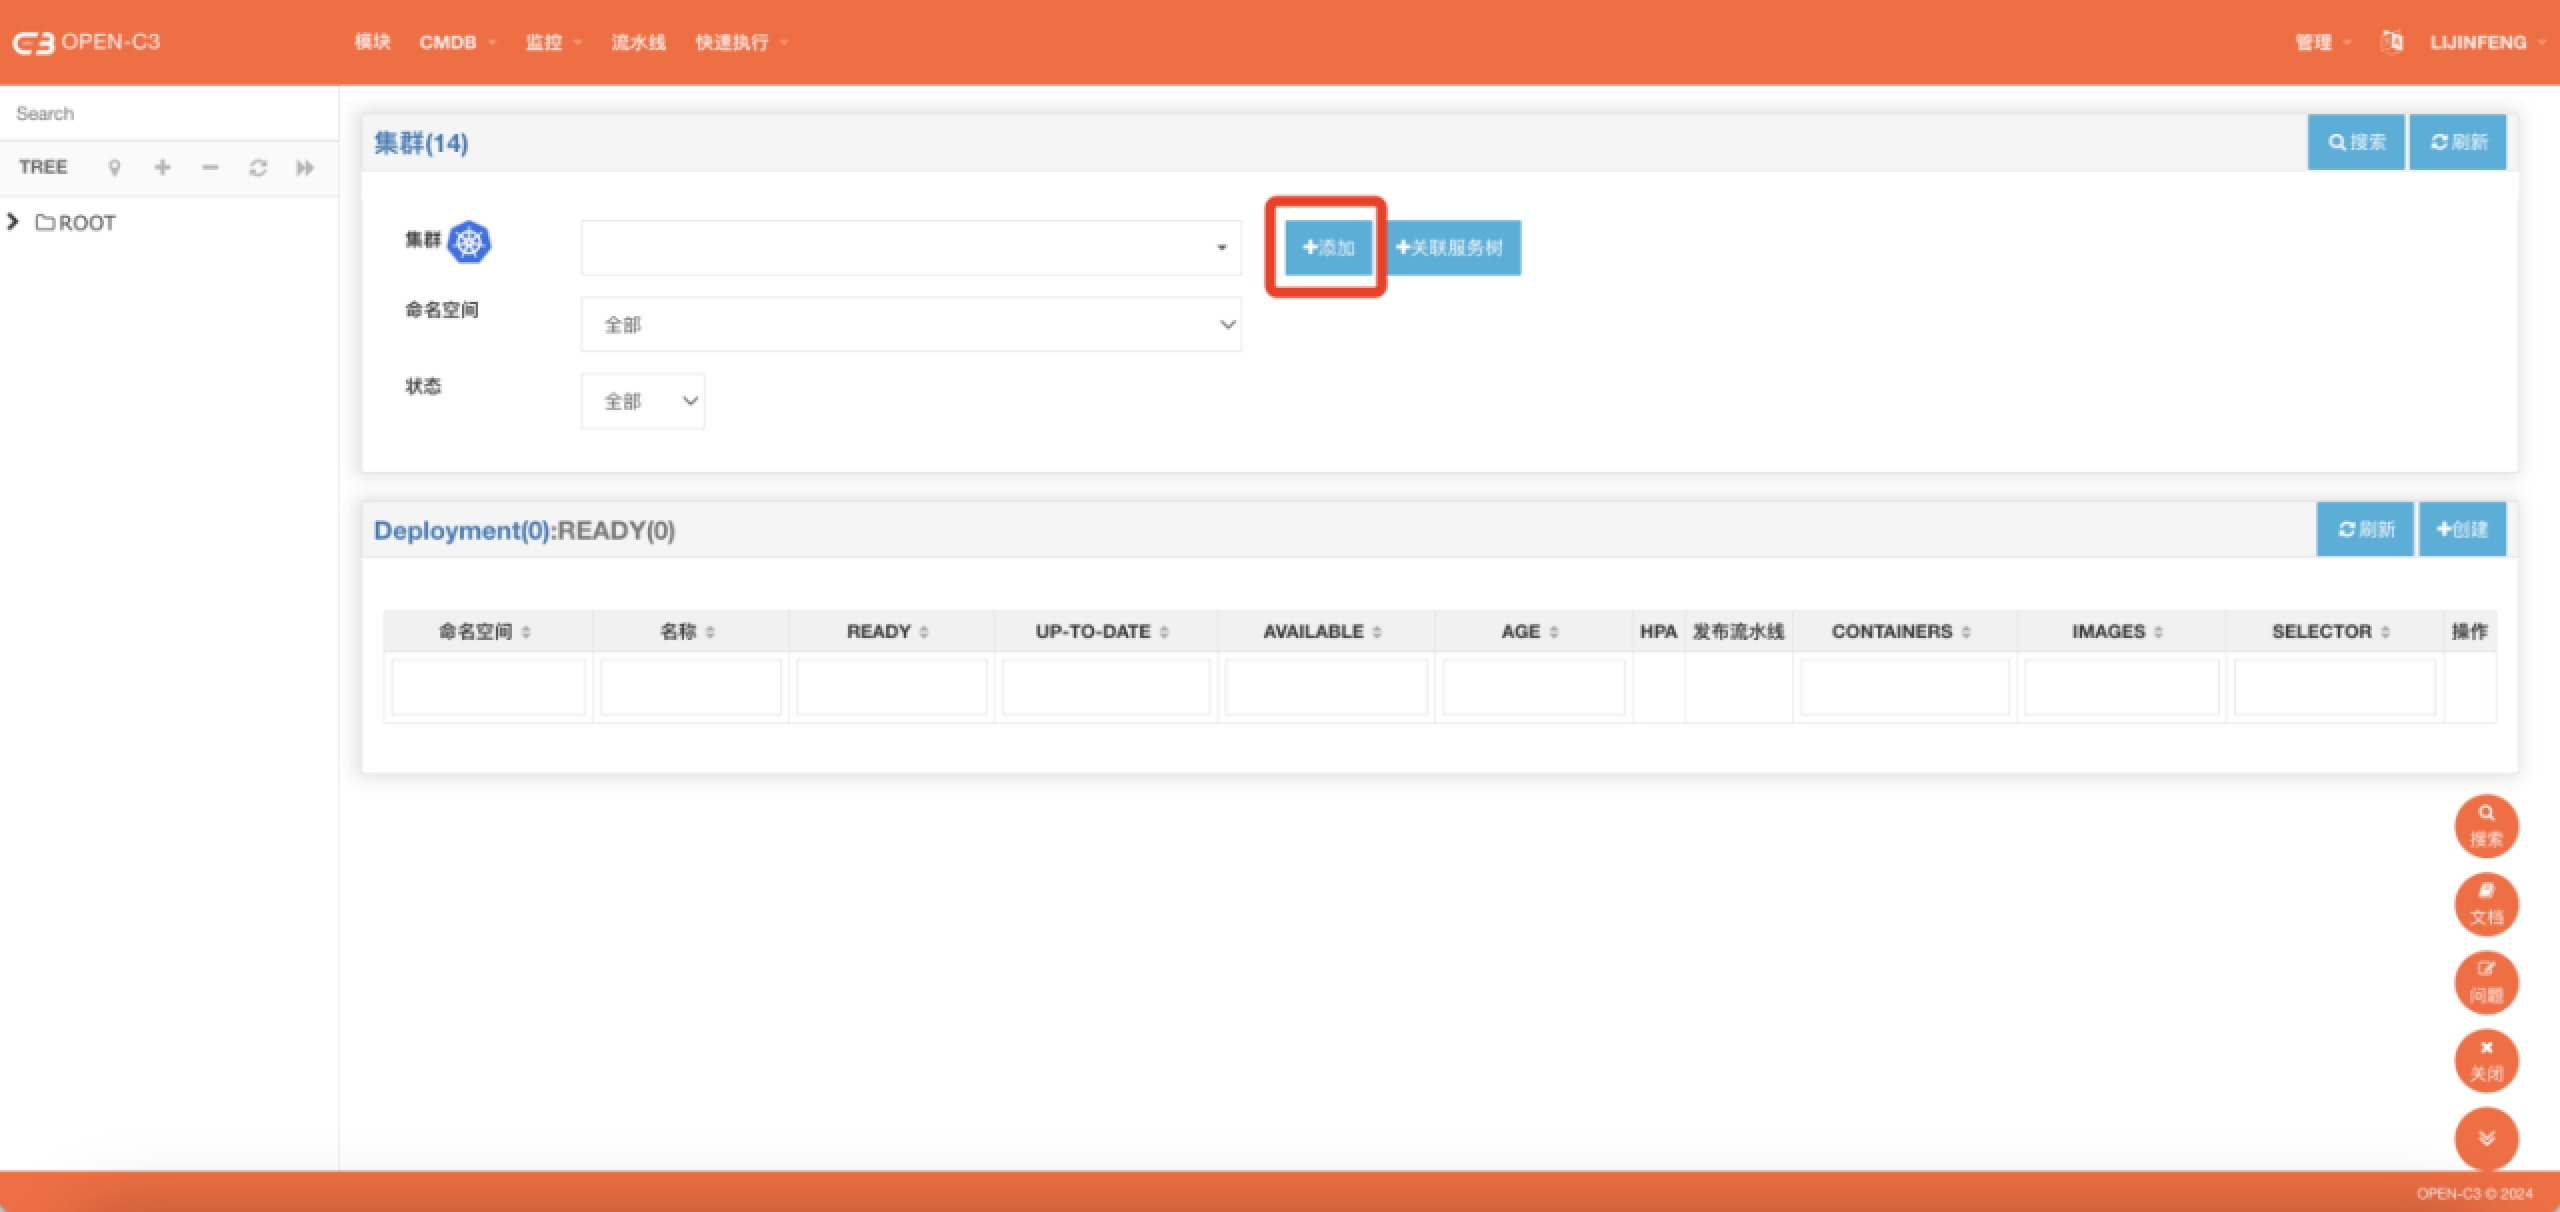Viewport: 2560px width, 1212px height.
Task: Click the Kubernetes wheel icon beside 集群
Action: [x=469, y=242]
